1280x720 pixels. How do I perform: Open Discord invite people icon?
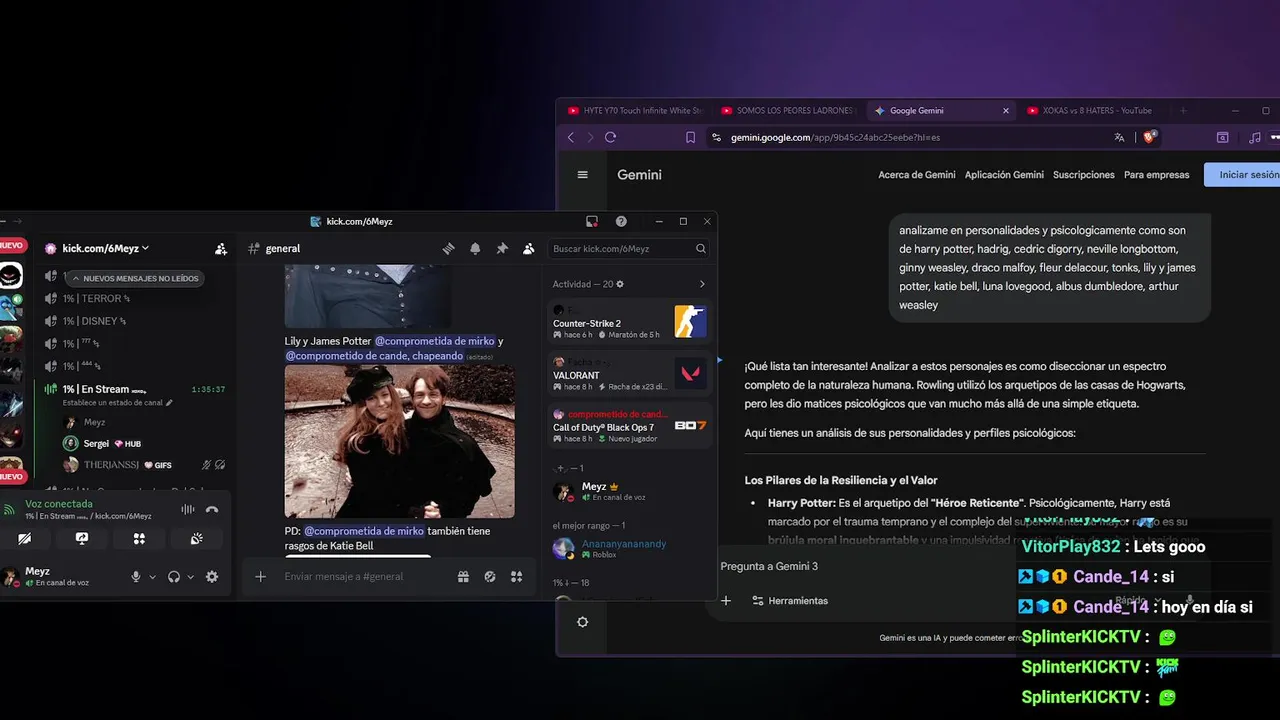point(221,249)
